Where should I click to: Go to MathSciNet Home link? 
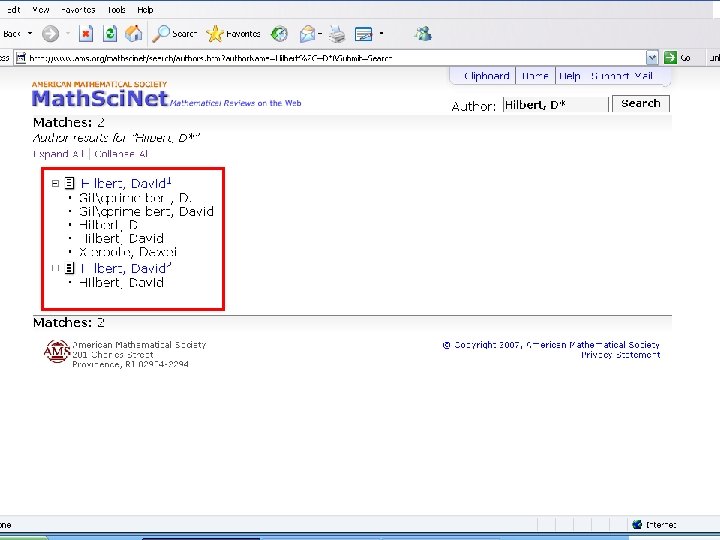coord(535,76)
